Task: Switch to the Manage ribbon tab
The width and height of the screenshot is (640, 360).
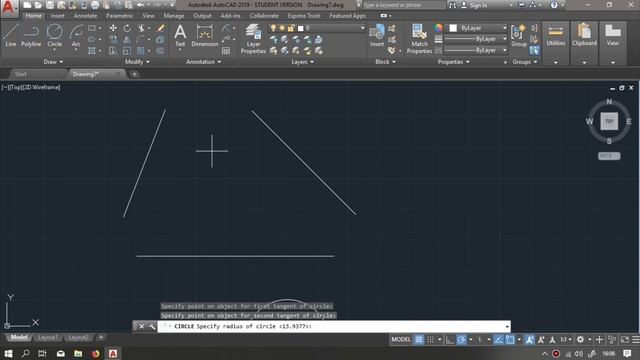Action: [173, 16]
